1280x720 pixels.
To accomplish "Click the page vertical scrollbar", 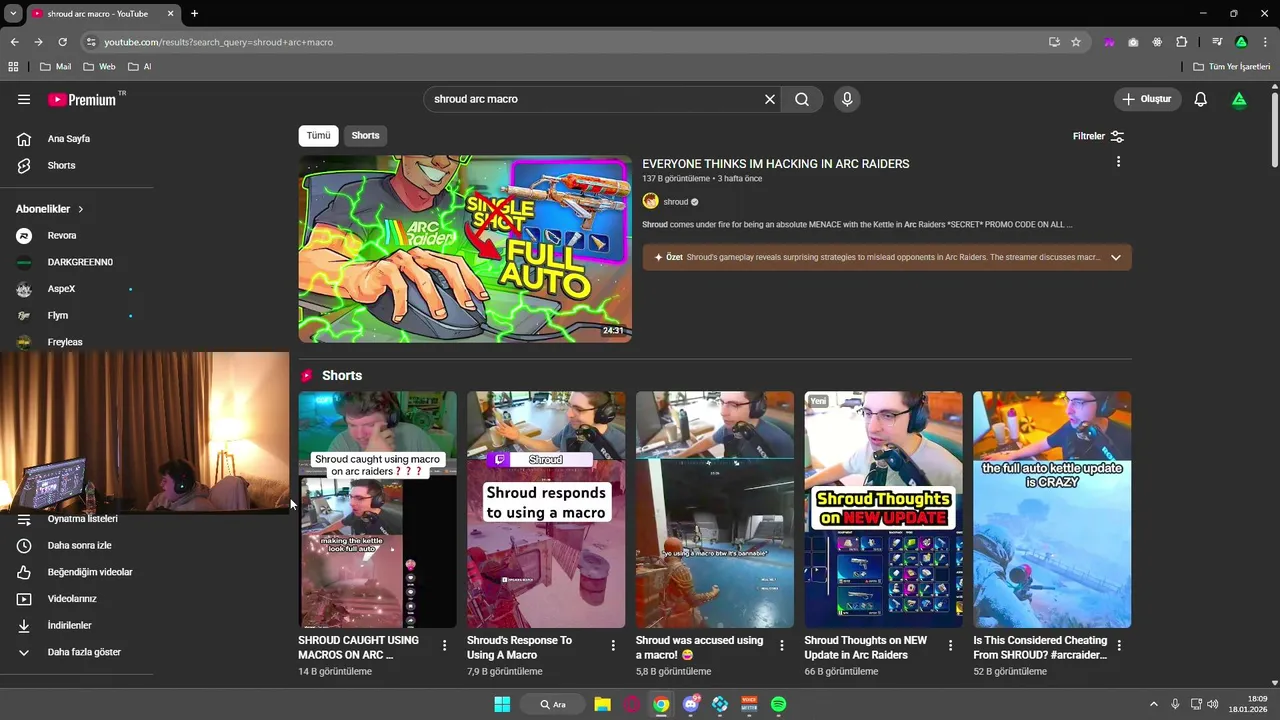I will click(x=1274, y=130).
